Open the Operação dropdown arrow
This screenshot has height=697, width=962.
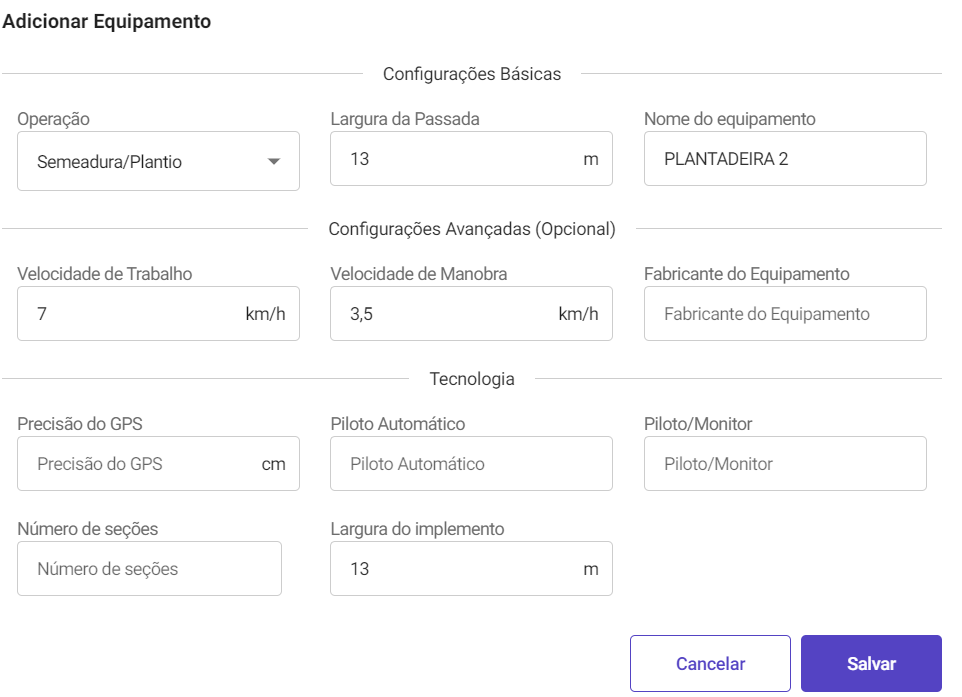pos(274,161)
